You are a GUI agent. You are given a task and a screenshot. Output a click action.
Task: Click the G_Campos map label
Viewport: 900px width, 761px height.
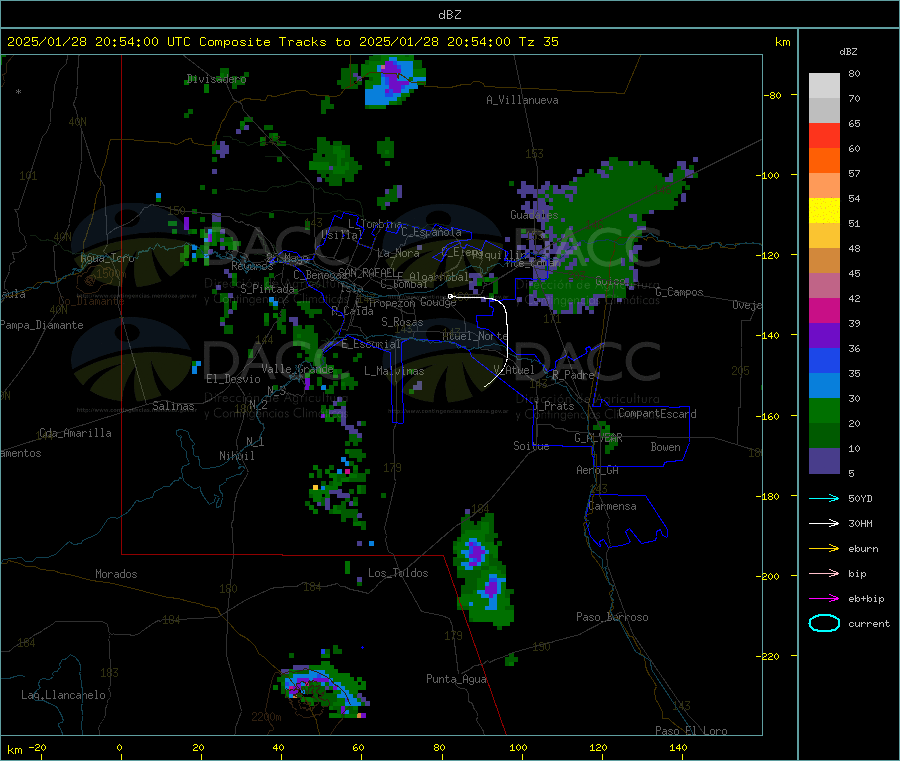(x=680, y=292)
